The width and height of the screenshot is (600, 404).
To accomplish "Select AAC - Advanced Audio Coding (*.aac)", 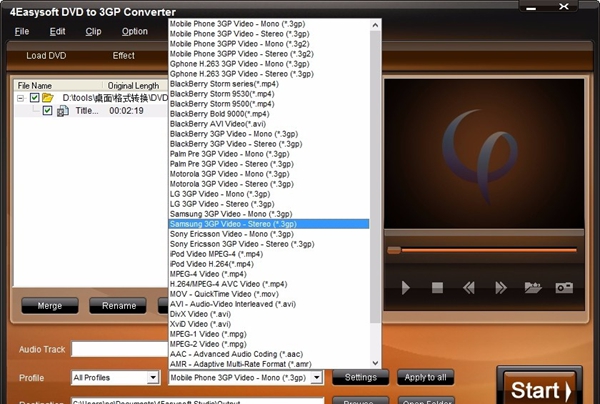I will pyautogui.click(x=269, y=354).
